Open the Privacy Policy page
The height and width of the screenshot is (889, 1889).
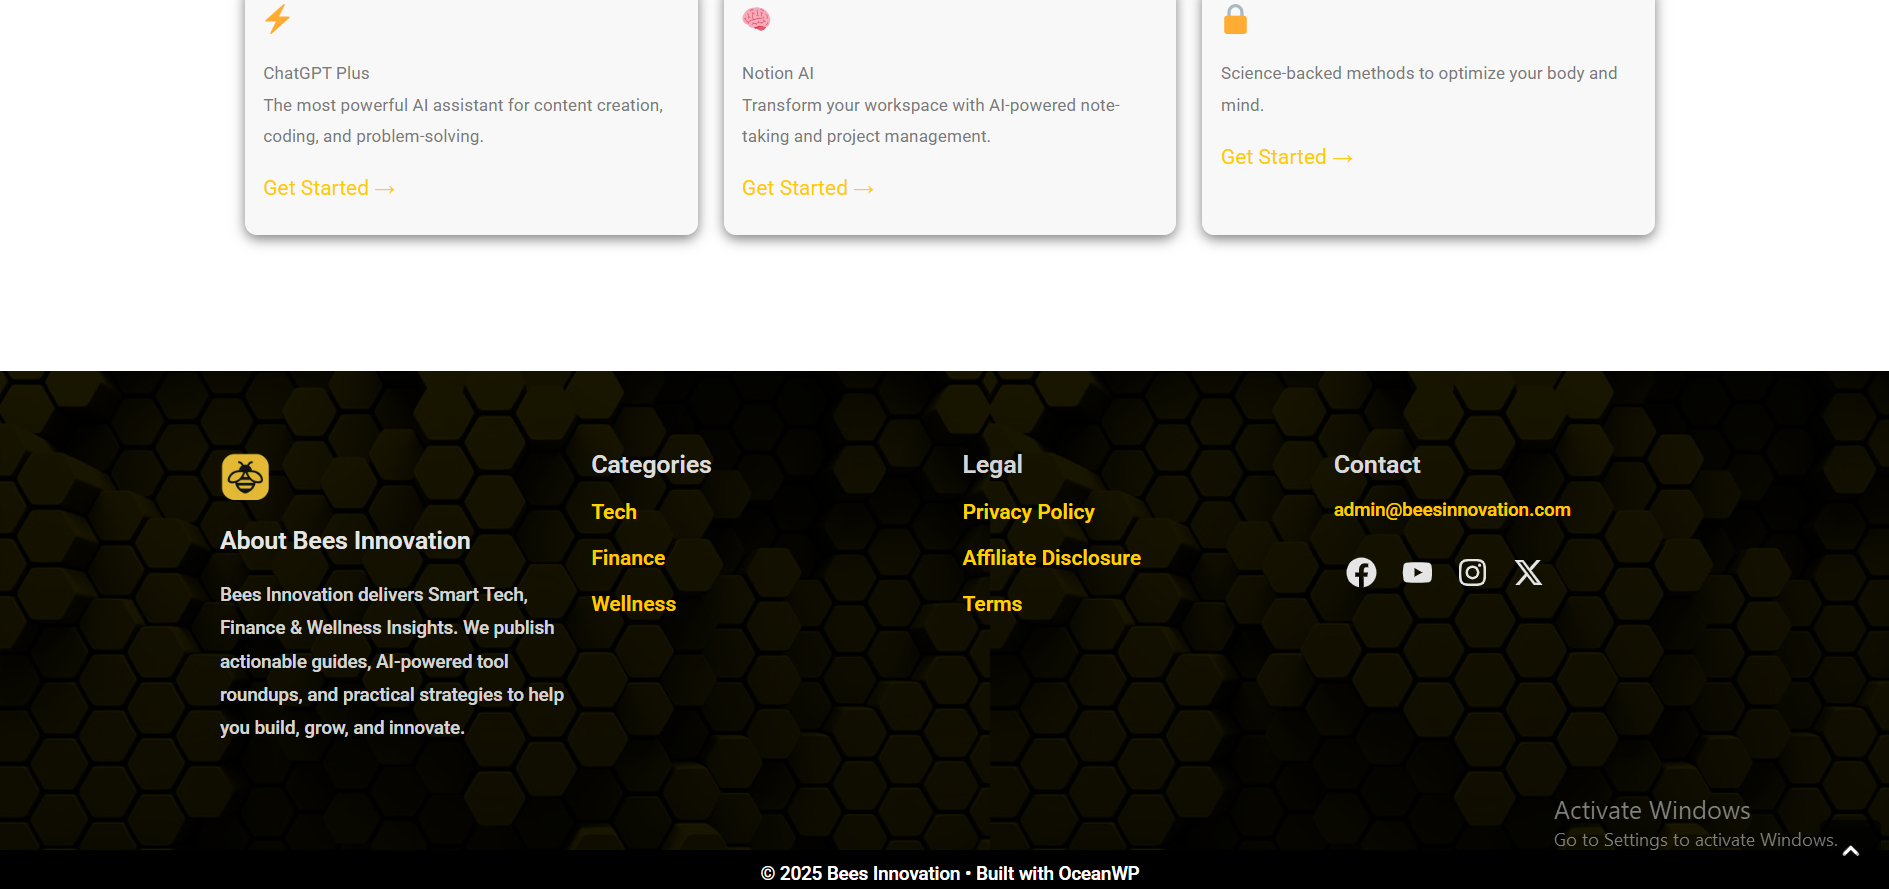(1028, 512)
